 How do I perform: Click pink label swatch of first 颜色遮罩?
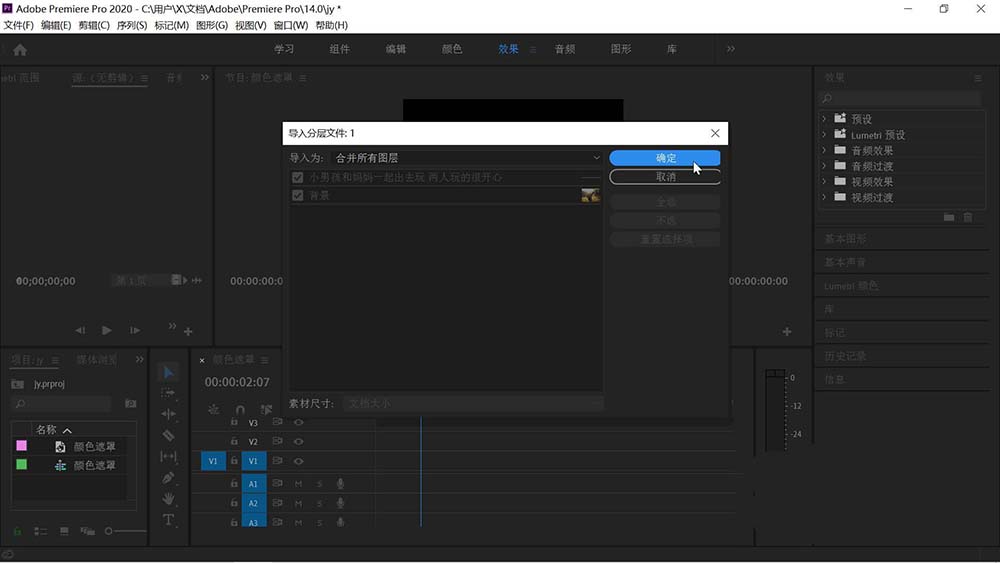point(22,446)
